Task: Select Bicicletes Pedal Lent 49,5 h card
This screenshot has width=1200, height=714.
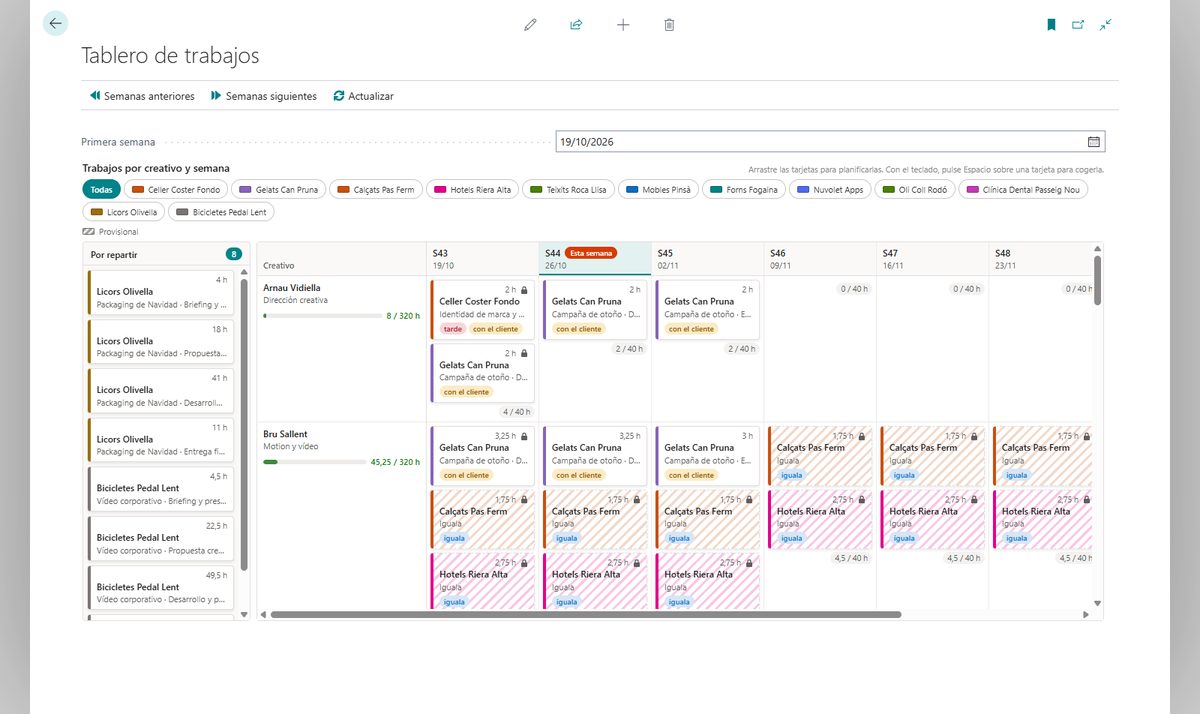Action: 160,588
